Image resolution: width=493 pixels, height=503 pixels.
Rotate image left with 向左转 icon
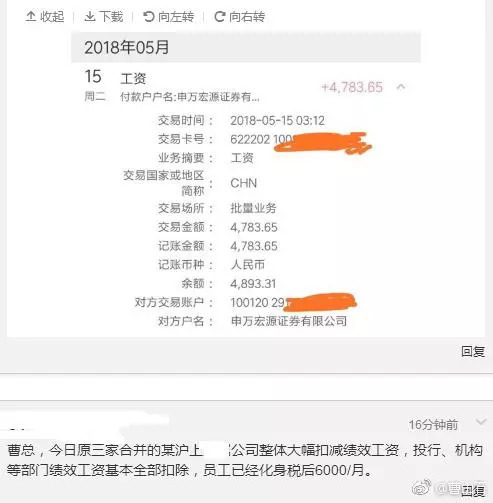coord(148,16)
